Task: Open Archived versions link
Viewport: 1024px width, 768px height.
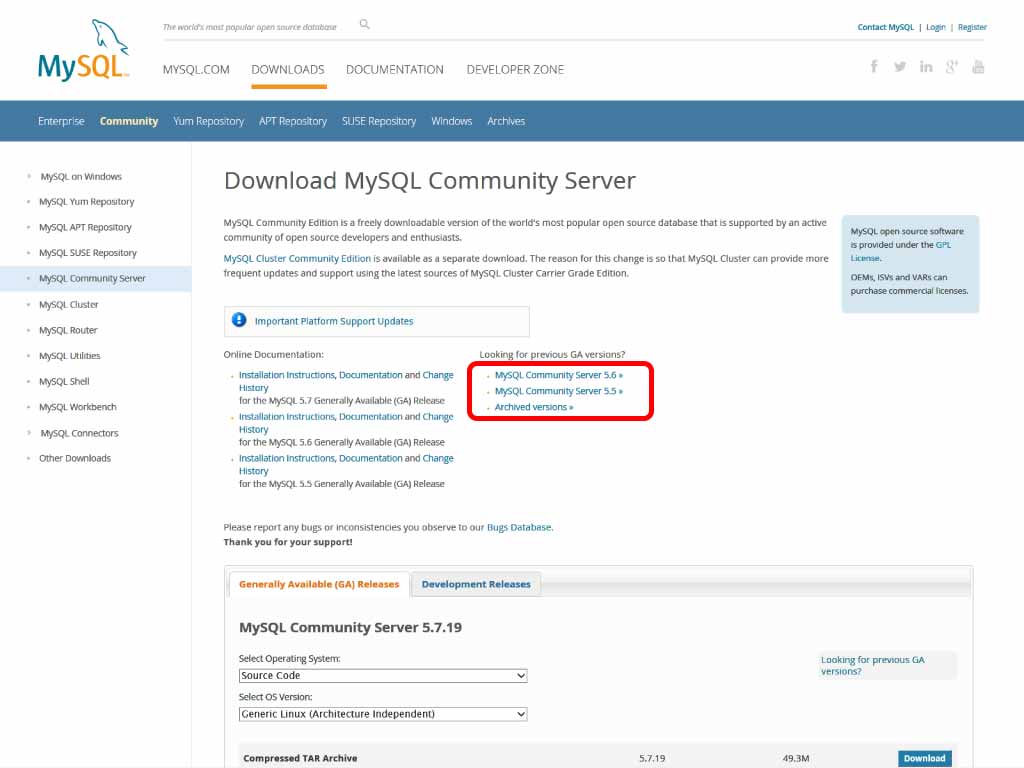Action: [534, 407]
